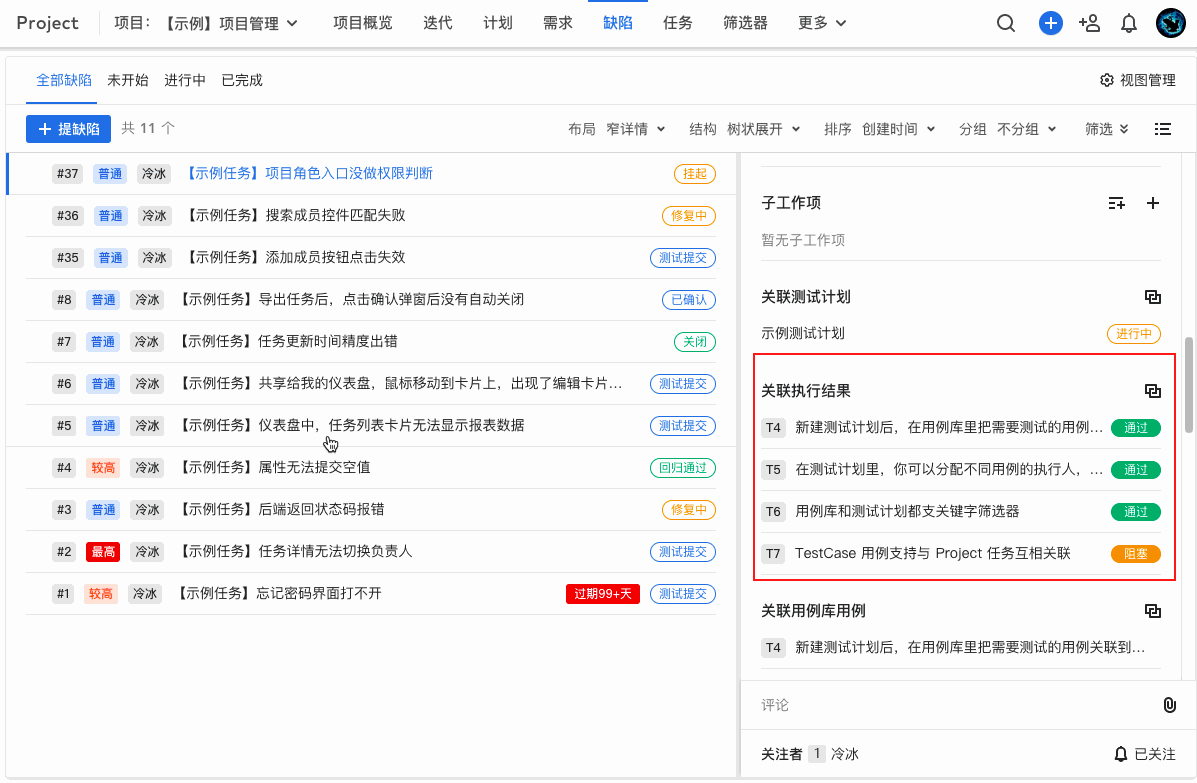Click link icon beside 关联用例库用例

point(1153,611)
